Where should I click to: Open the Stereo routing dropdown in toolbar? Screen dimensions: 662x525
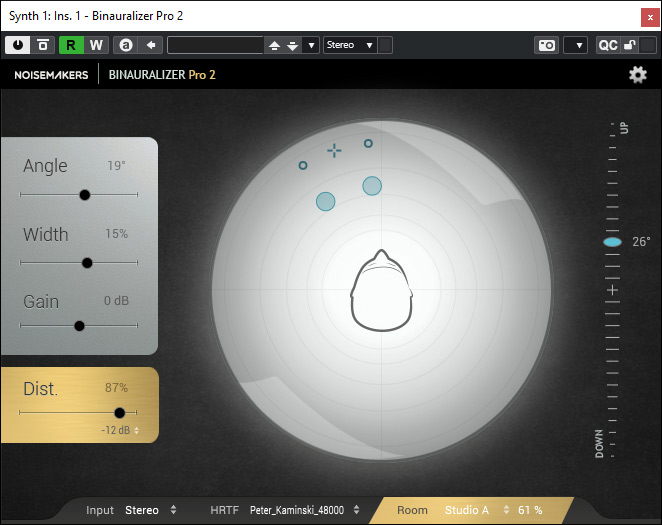pyautogui.click(x=350, y=45)
